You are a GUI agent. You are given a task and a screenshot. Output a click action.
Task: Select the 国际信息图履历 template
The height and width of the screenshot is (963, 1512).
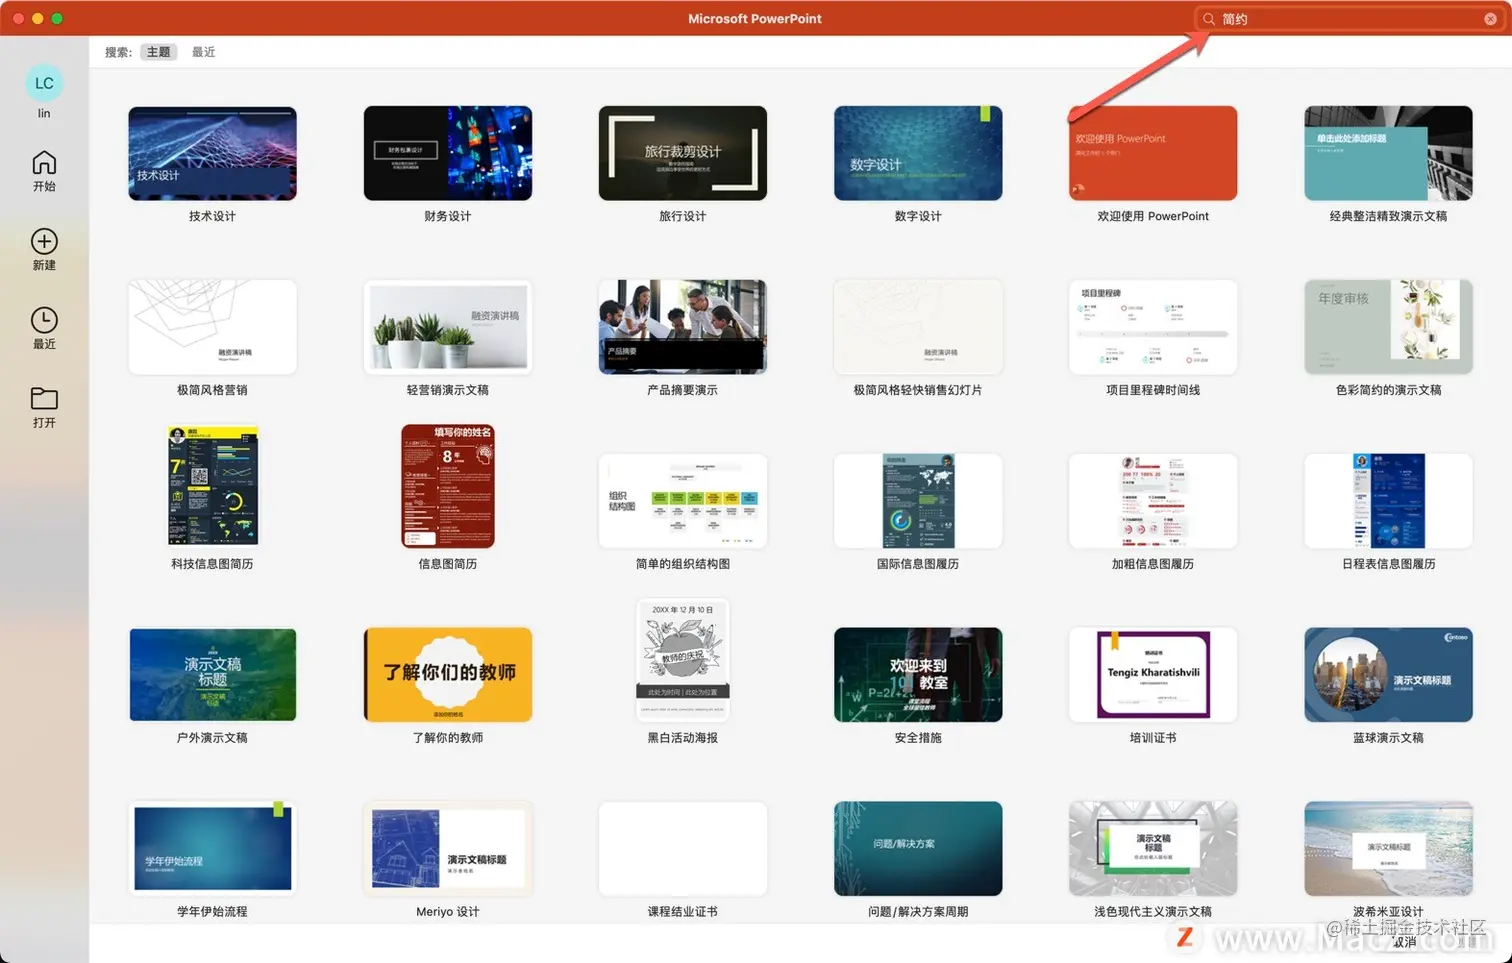(918, 501)
